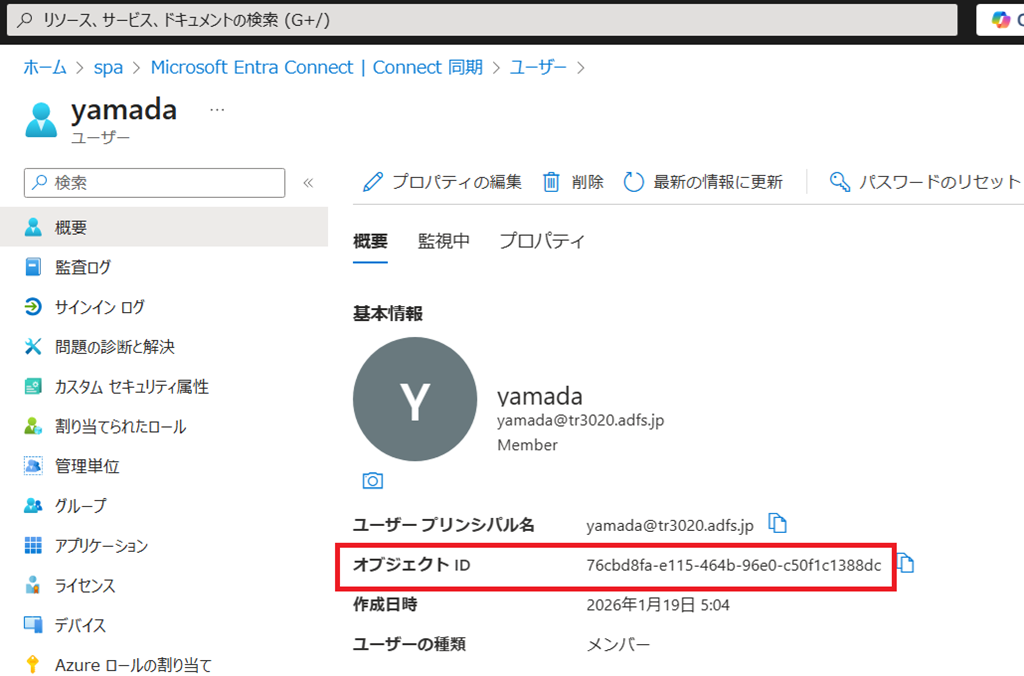
Task: Click the camera icon under the avatar
Action: 373,481
